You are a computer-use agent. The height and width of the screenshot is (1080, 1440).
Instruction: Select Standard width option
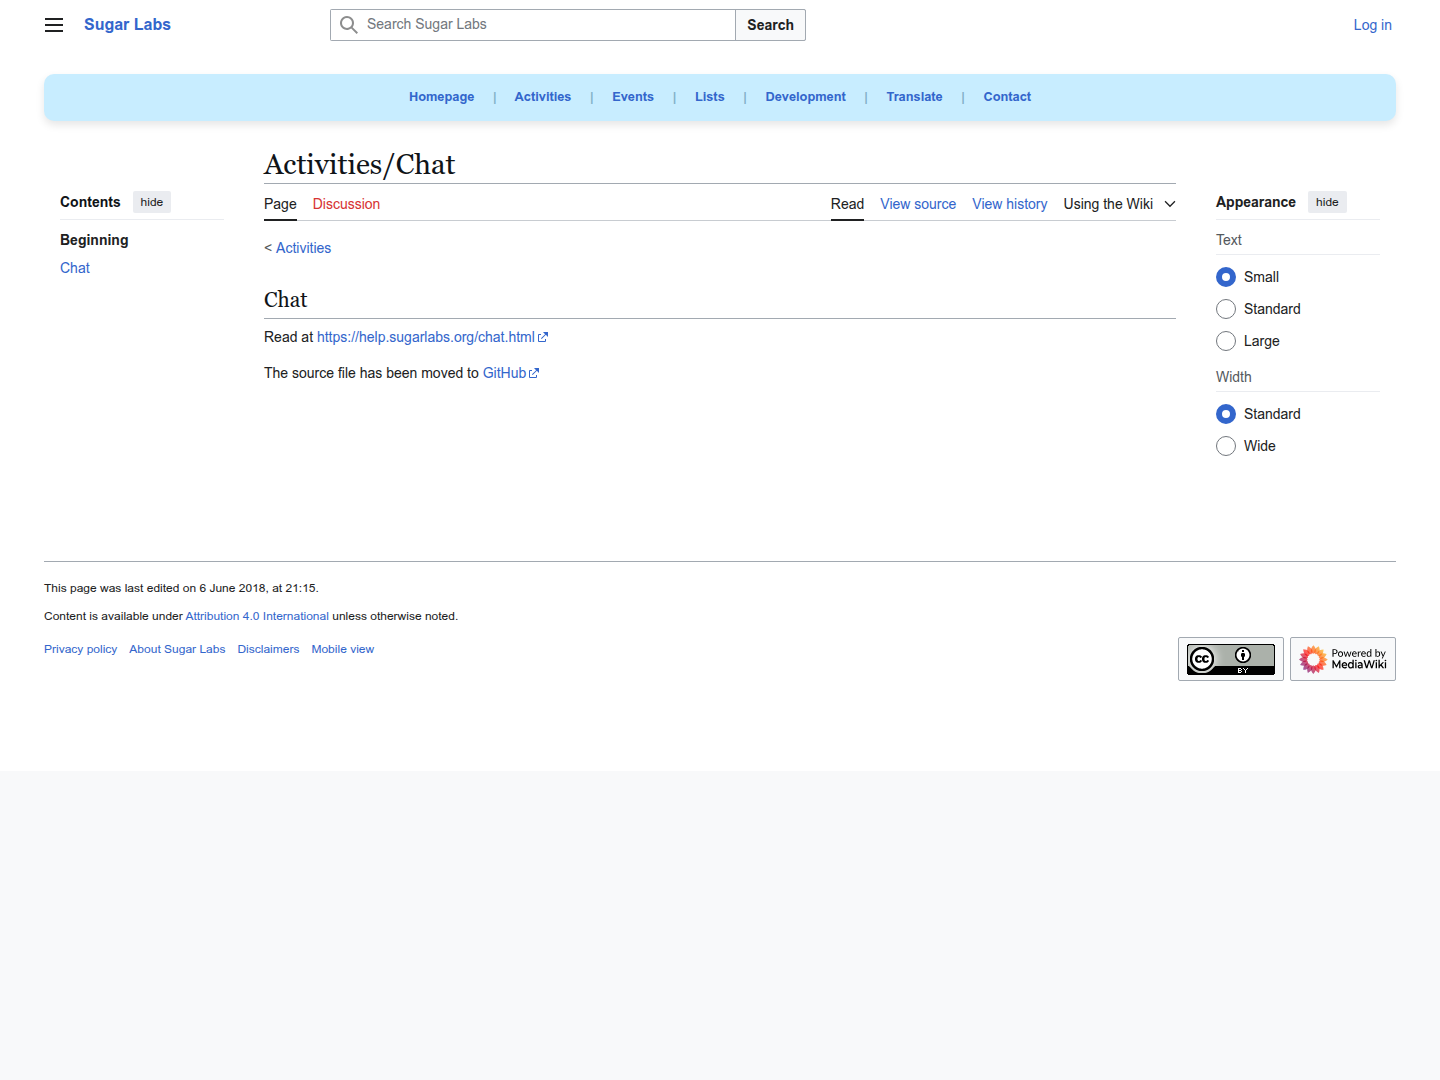point(1226,414)
